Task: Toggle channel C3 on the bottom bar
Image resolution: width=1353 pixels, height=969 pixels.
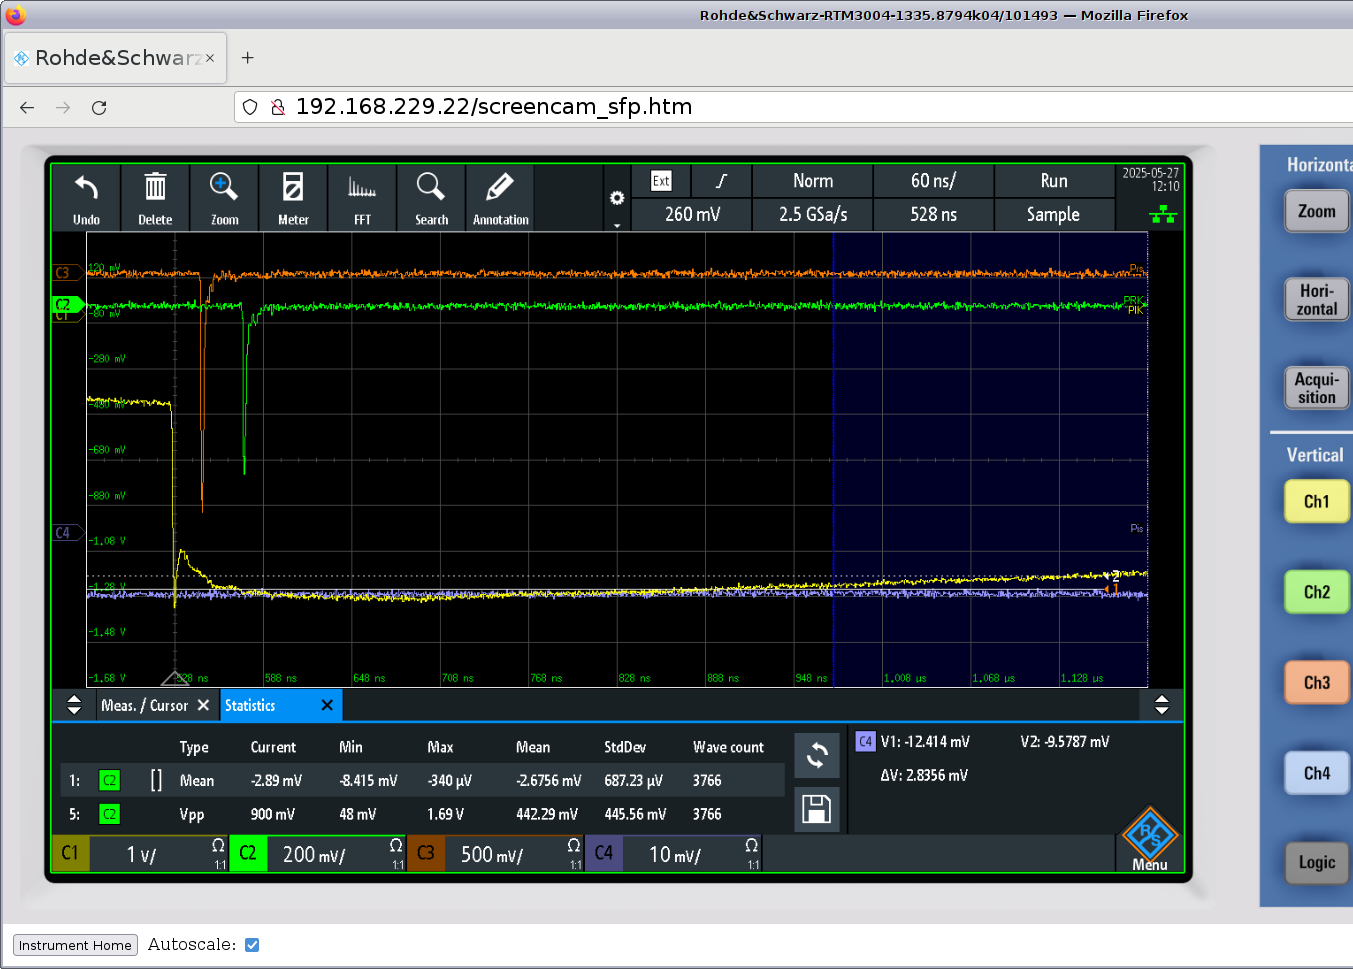Action: [426, 854]
